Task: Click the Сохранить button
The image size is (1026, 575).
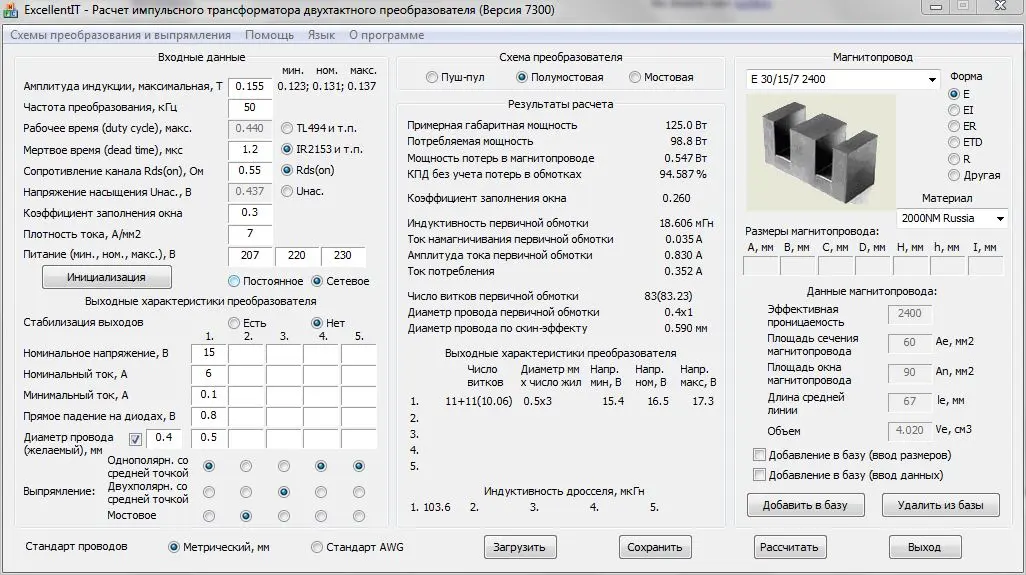Action: [655, 547]
